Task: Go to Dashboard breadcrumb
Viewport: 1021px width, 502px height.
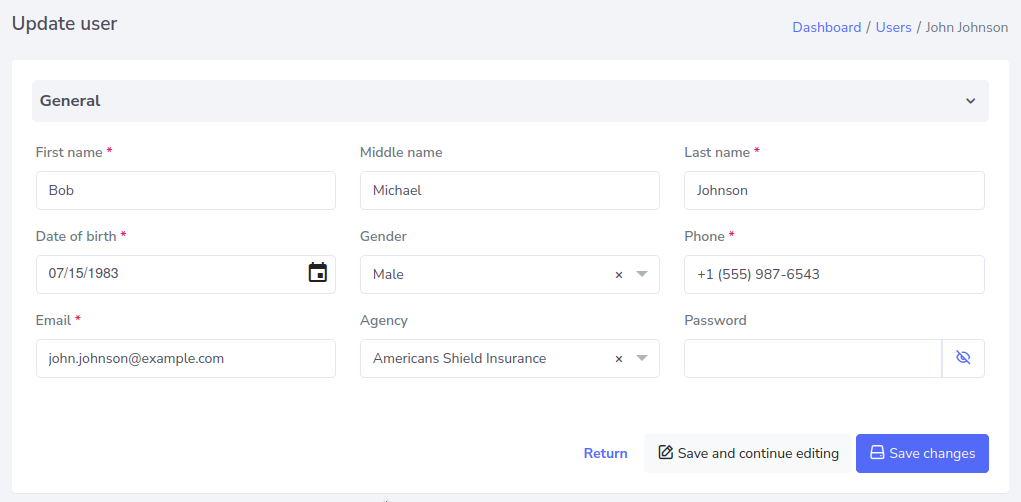Action: click(826, 27)
